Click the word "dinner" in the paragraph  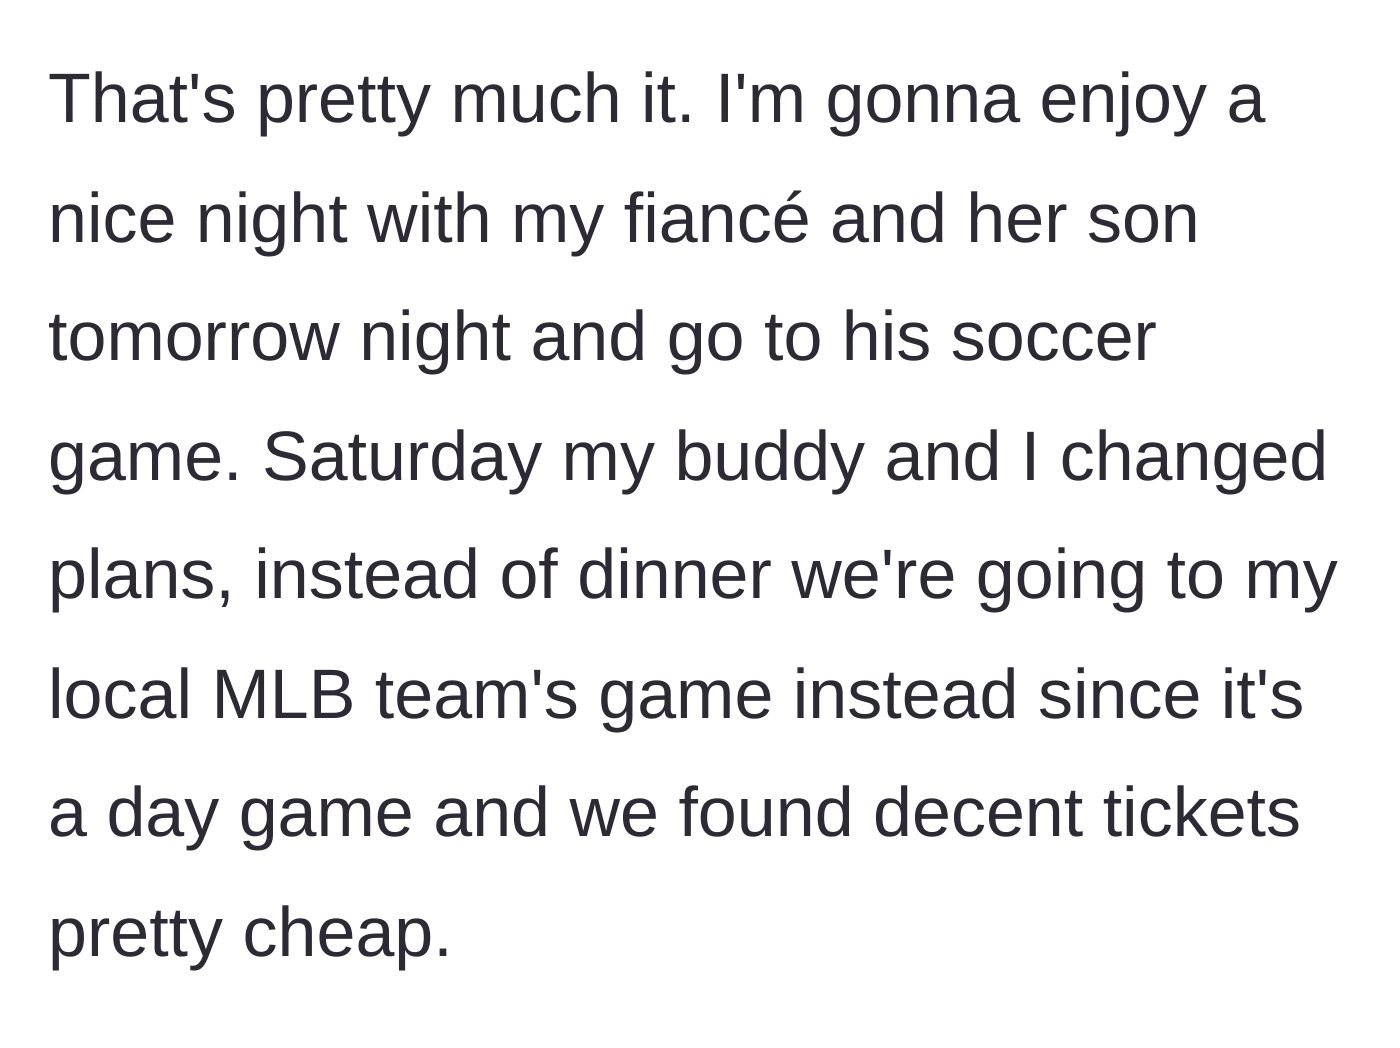pos(674,575)
